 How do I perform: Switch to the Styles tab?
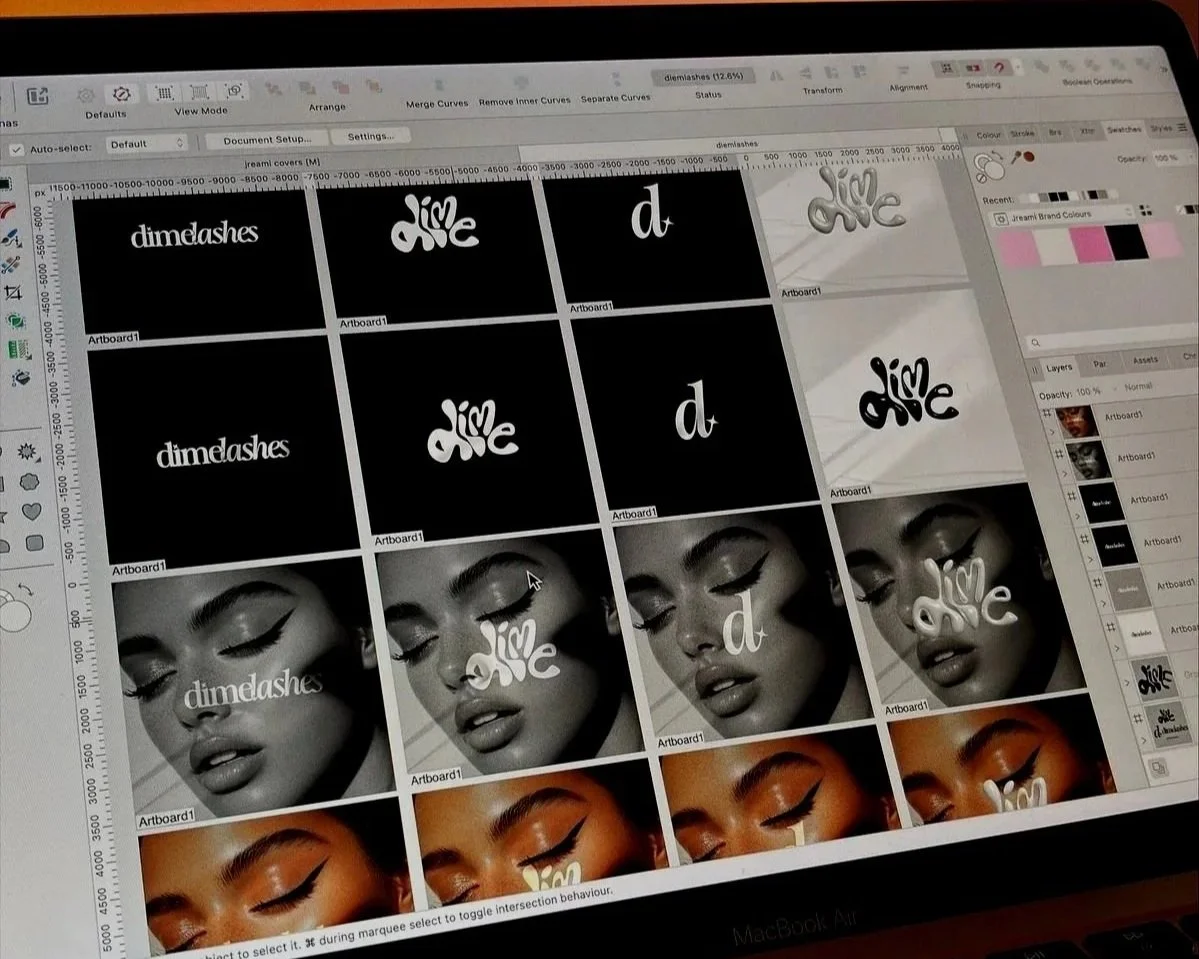coord(1161,128)
